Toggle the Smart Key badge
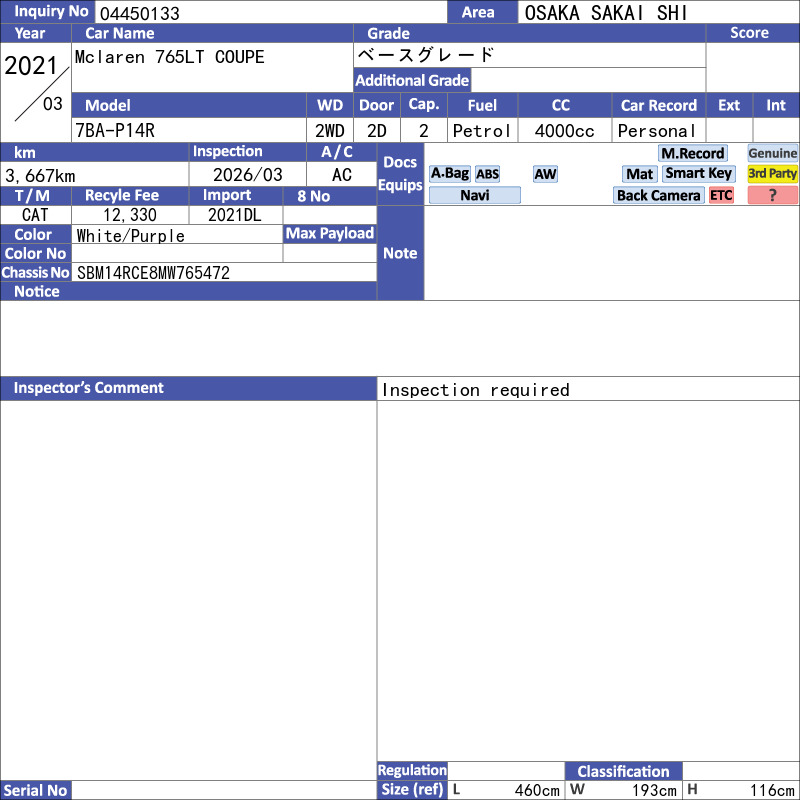Viewport: 800px width, 800px height. (x=699, y=173)
